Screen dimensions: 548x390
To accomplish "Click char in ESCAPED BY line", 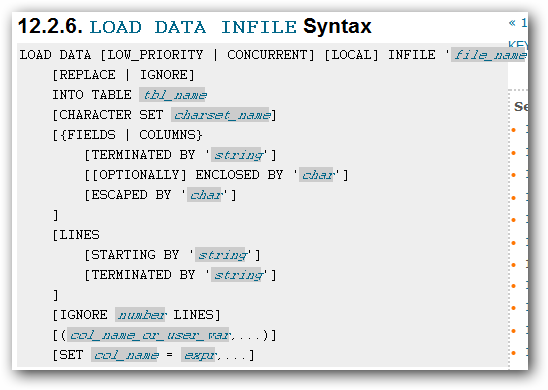I will pos(205,195).
